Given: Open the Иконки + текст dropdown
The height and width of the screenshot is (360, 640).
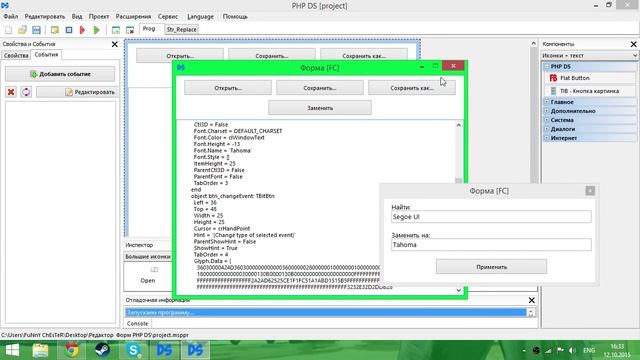Looking at the screenshot, I should (x=589, y=56).
